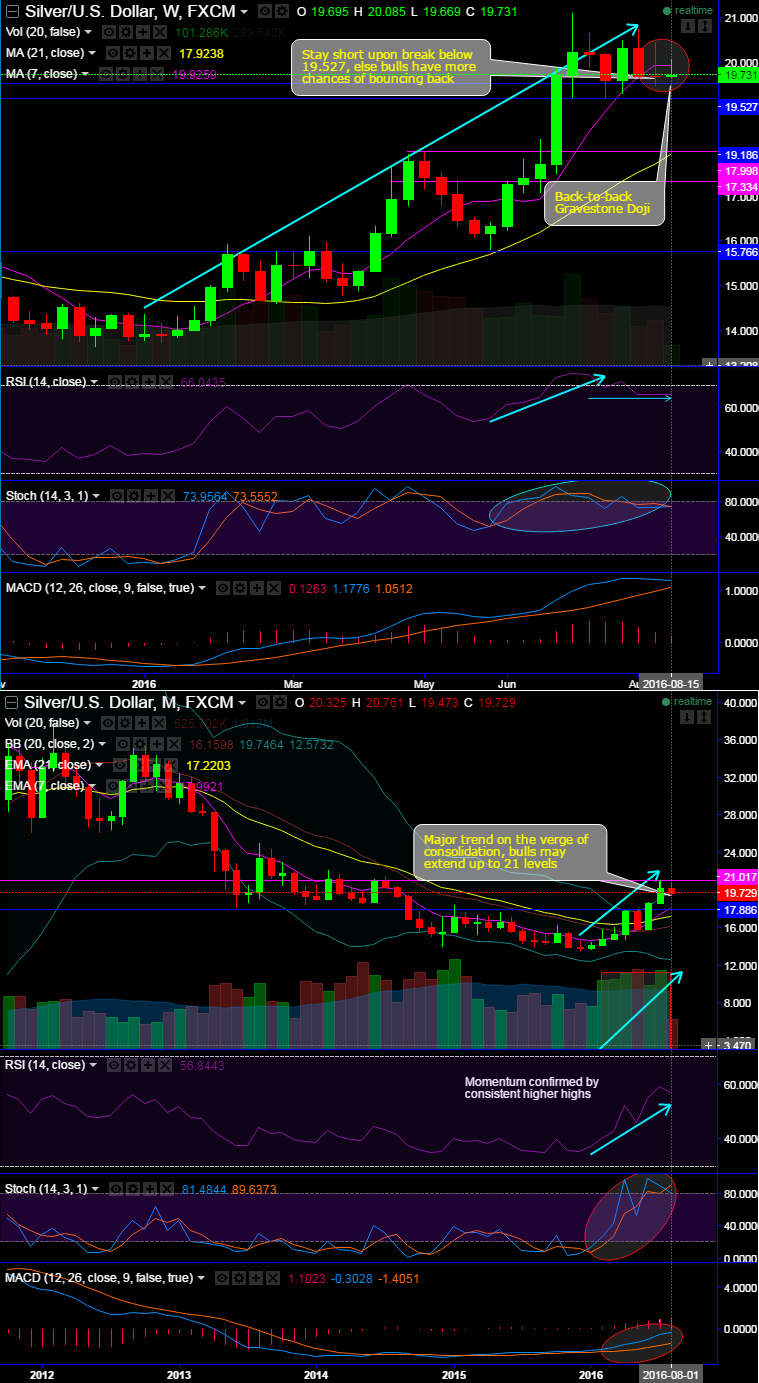Open settings gear for weekly RSI (14, close)
Viewport: 759px width, 1383px height.
[131, 382]
